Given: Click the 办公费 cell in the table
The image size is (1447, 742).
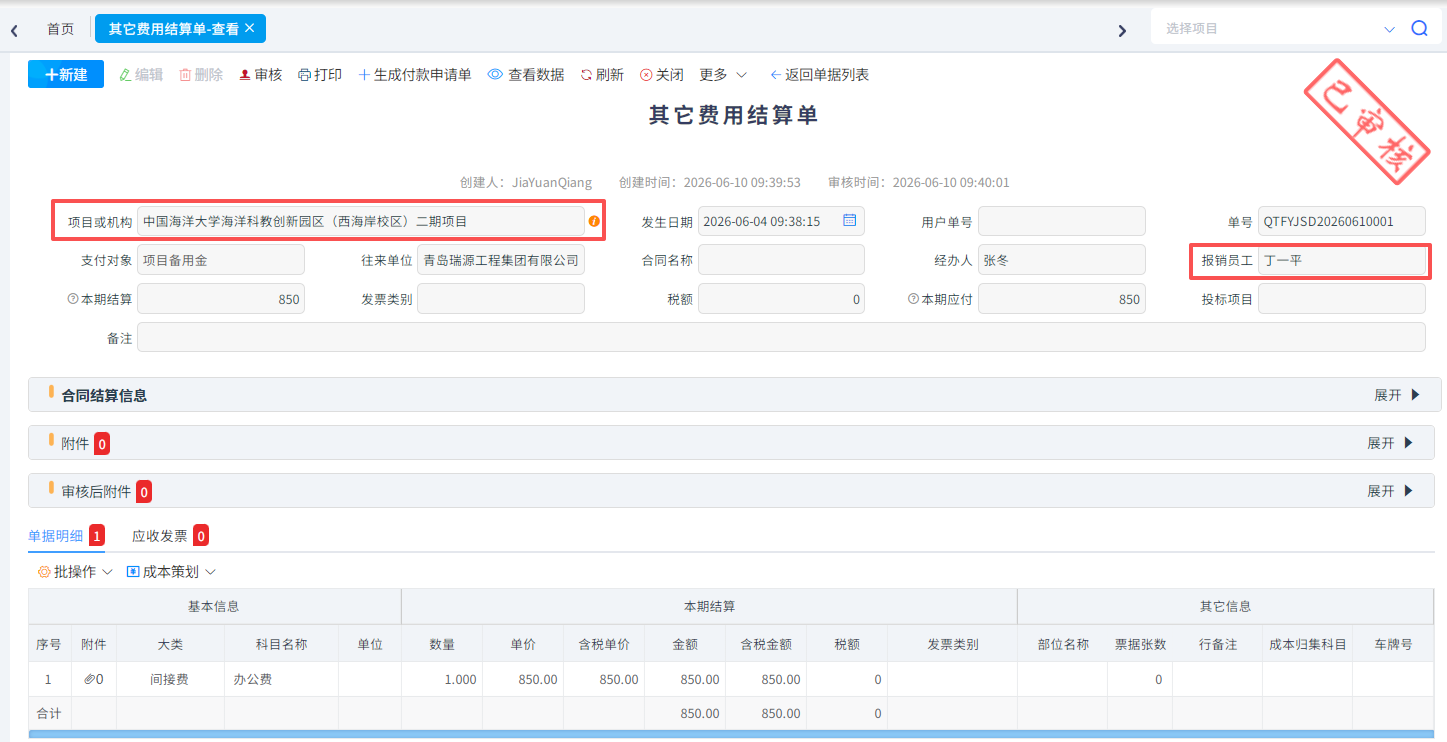Looking at the screenshot, I should pyautogui.click(x=281, y=679).
